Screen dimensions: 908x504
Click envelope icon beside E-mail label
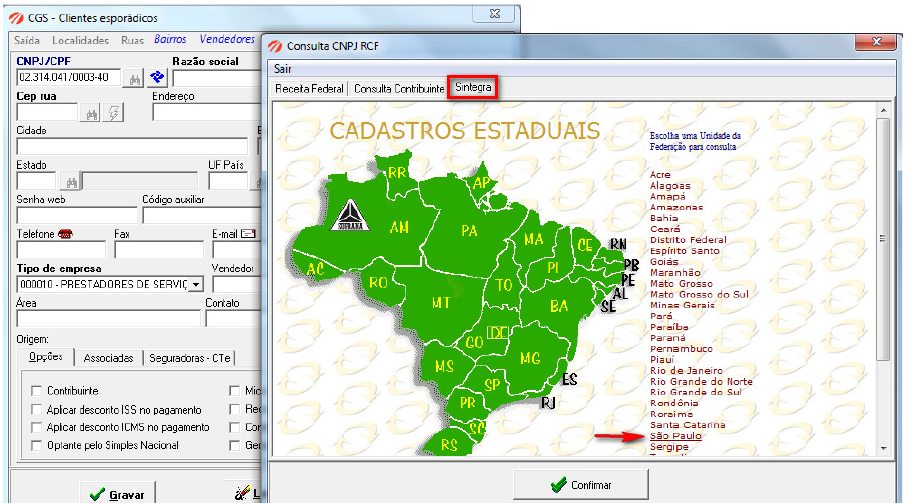pos(248,233)
